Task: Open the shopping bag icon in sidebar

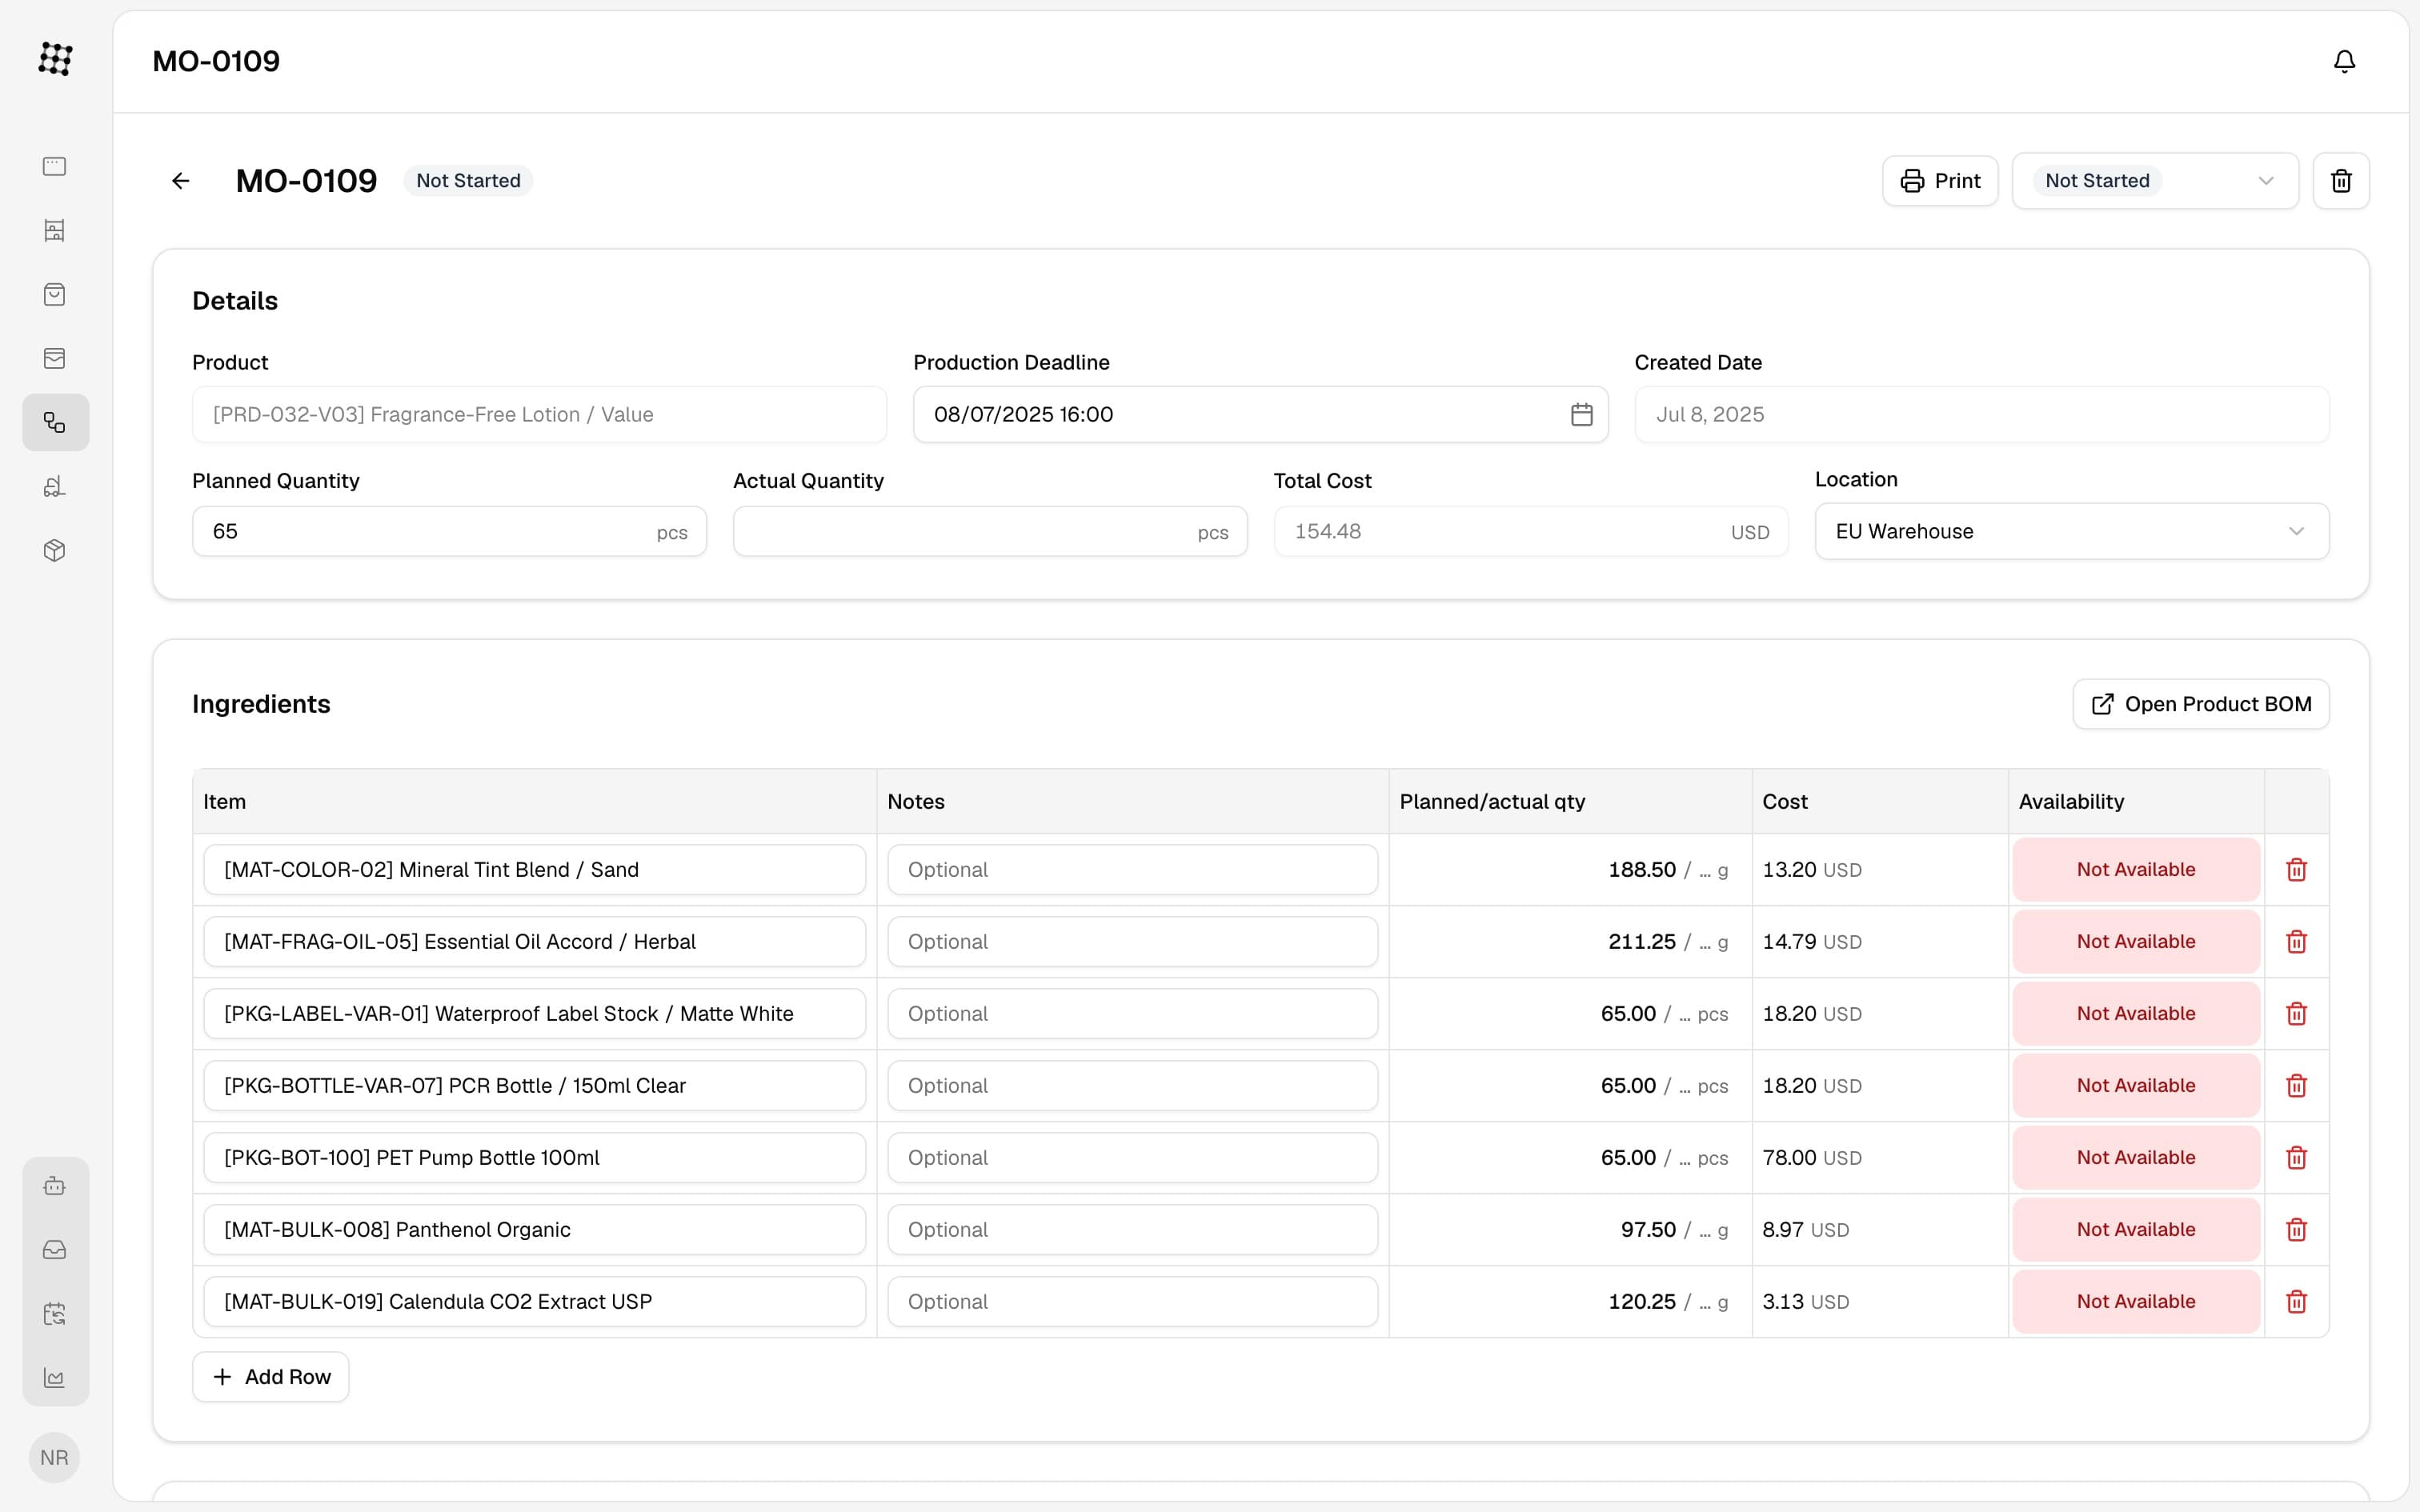Action: (55, 294)
